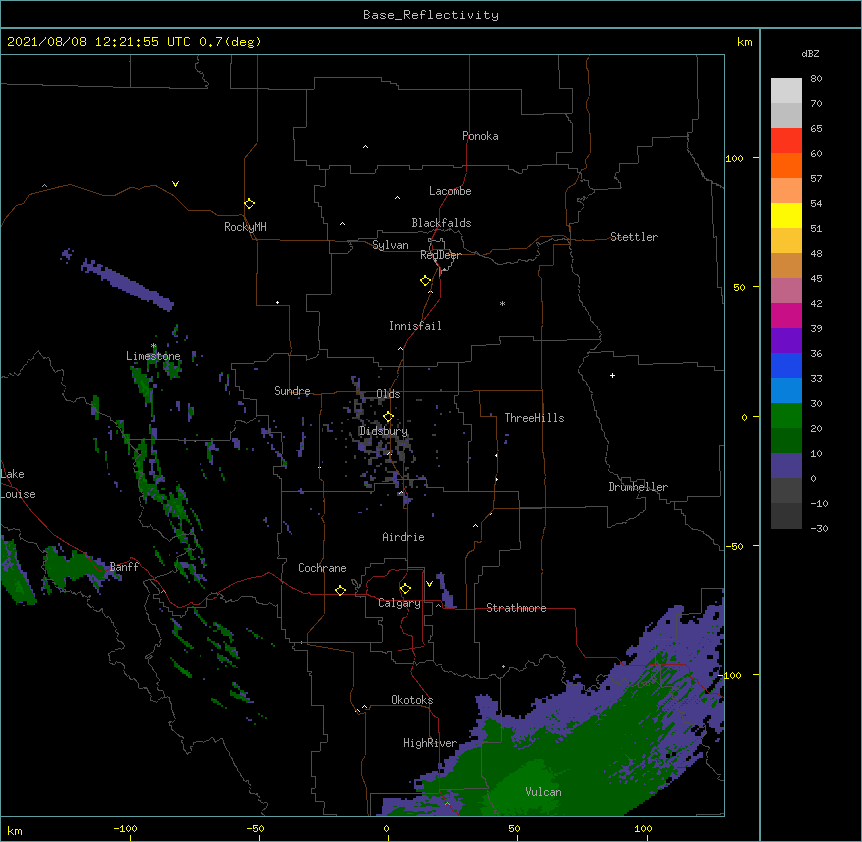
Task: Click the yellow diamond marker above Calgary label
Action: tap(405, 589)
